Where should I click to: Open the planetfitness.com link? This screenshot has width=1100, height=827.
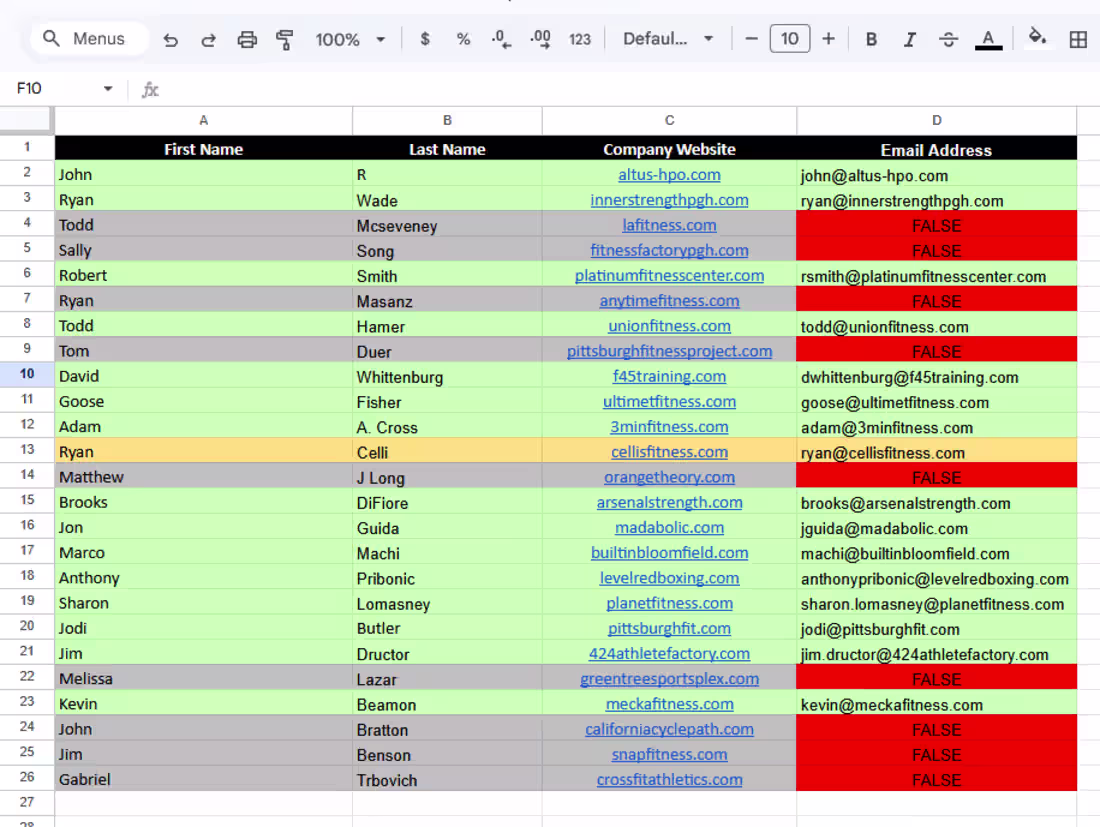coord(669,604)
